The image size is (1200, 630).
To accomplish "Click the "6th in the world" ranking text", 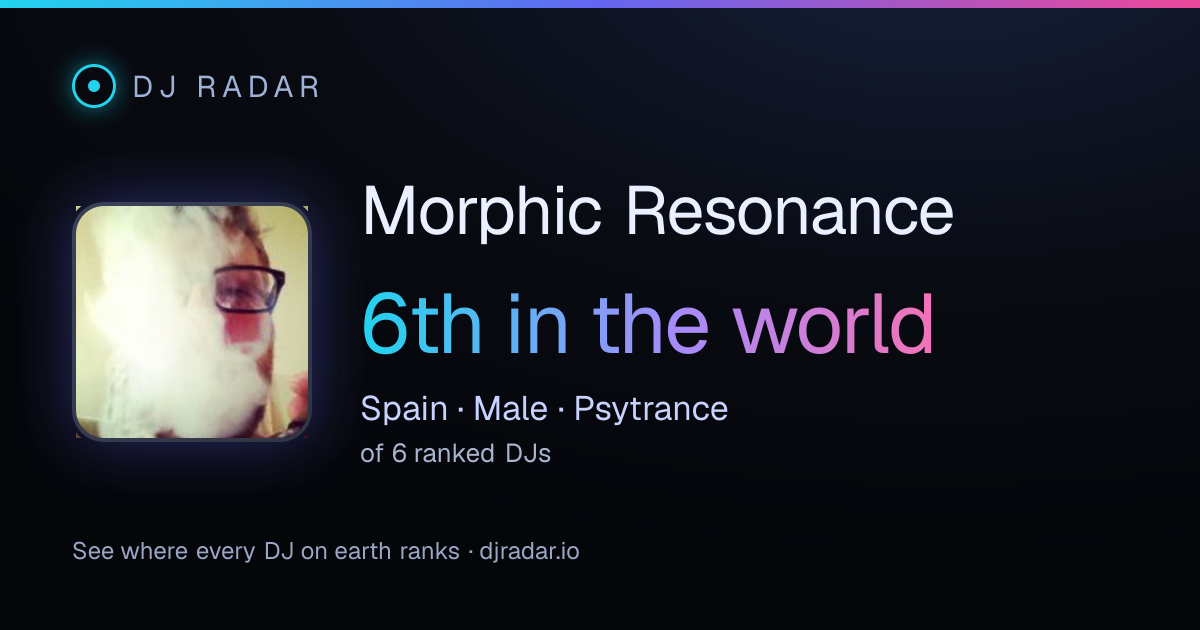I will tap(647, 323).
